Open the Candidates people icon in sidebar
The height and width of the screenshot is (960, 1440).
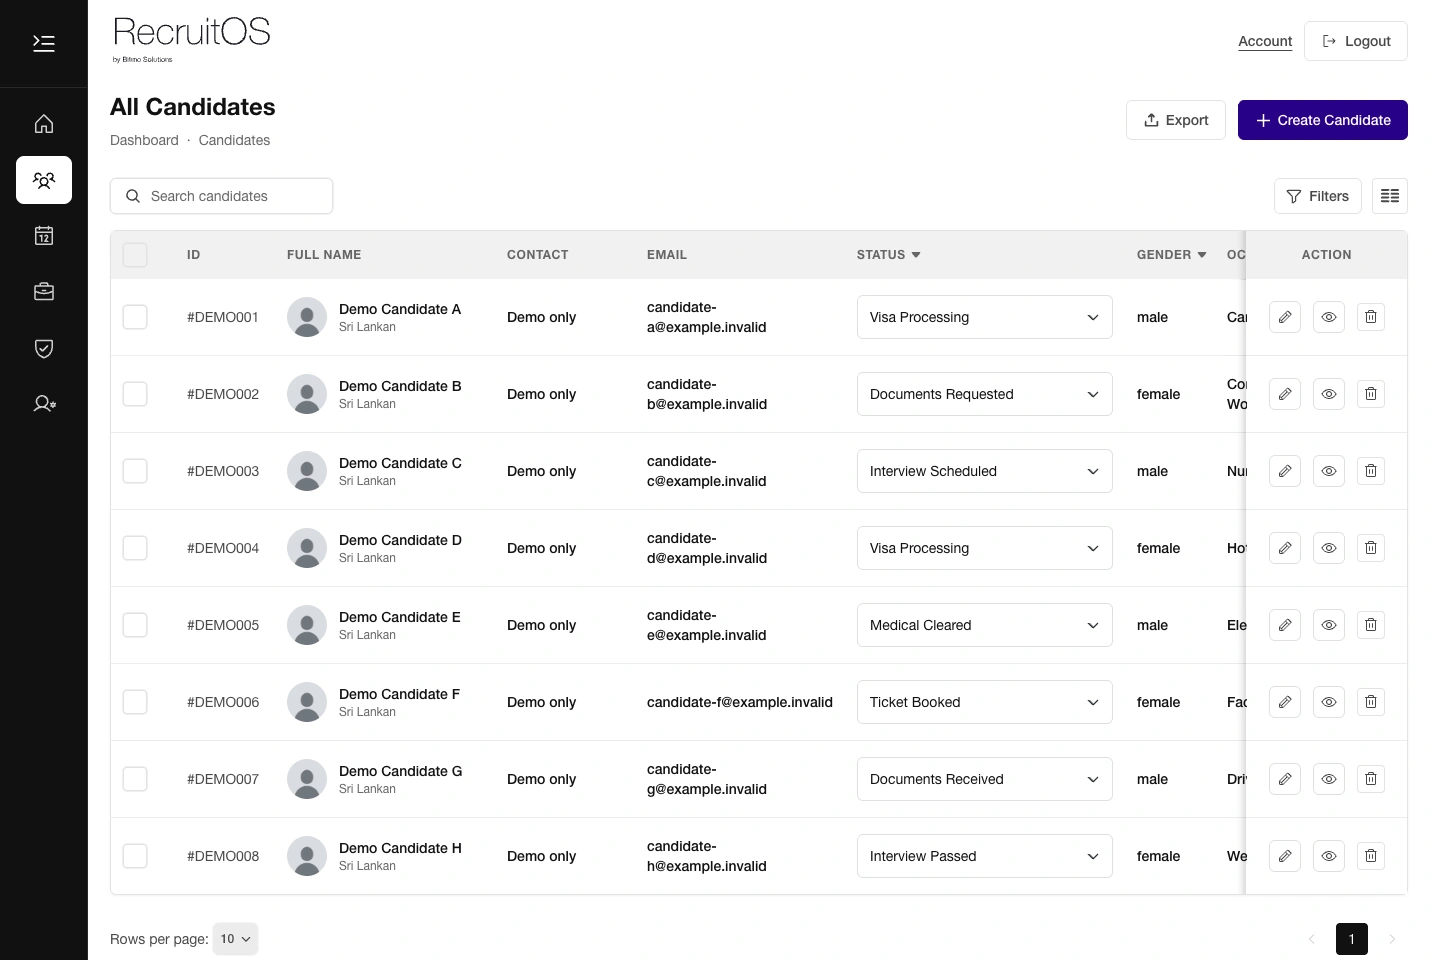[44, 180]
